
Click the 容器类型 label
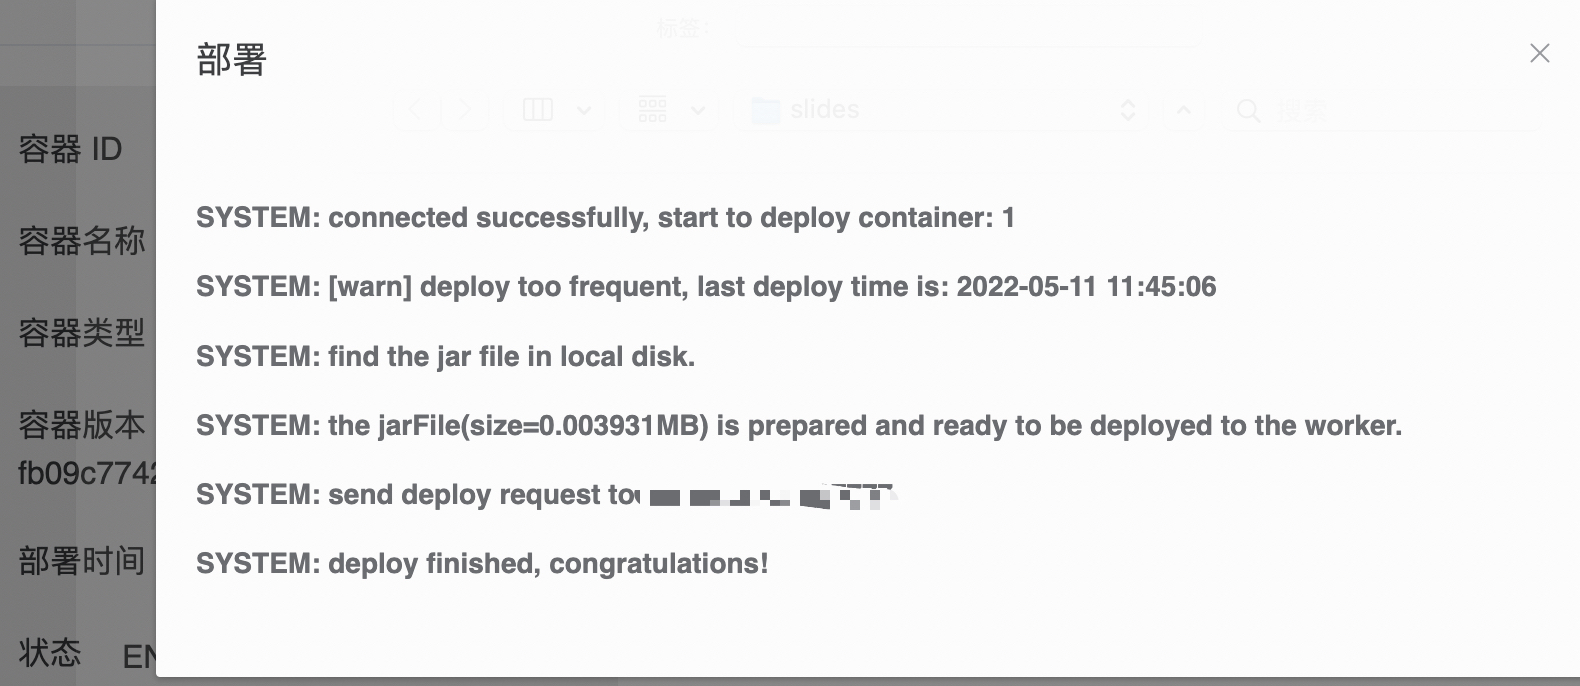[82, 333]
